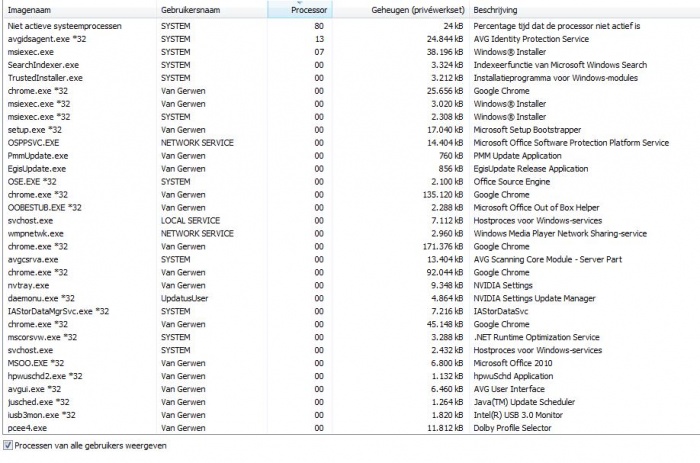Screen dimensions: 700x463
Task: Select iusb3mon.exe *32 process
Action: pyautogui.click(x=352, y=414)
